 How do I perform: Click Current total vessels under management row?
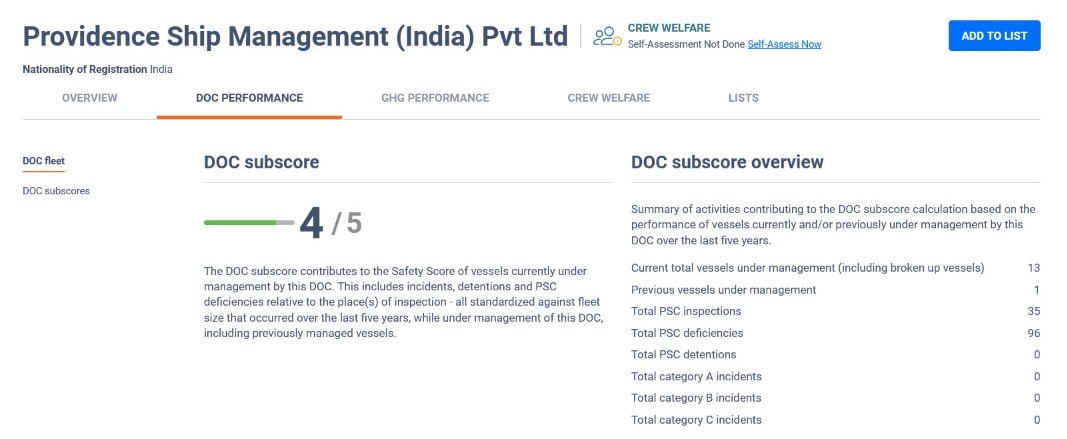(836, 268)
